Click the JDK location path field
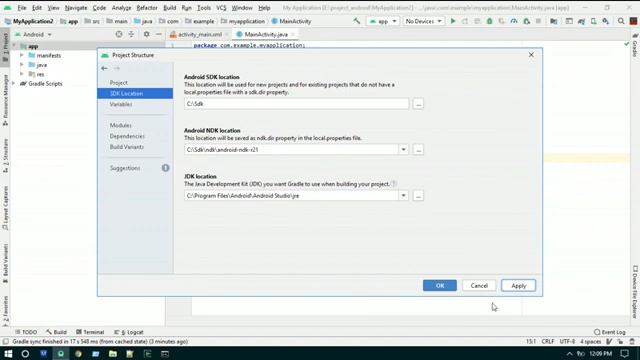 (x=291, y=196)
